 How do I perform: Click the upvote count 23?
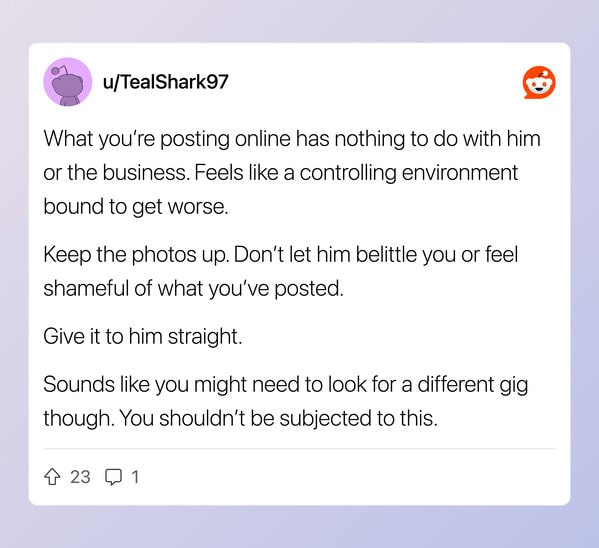click(80, 477)
